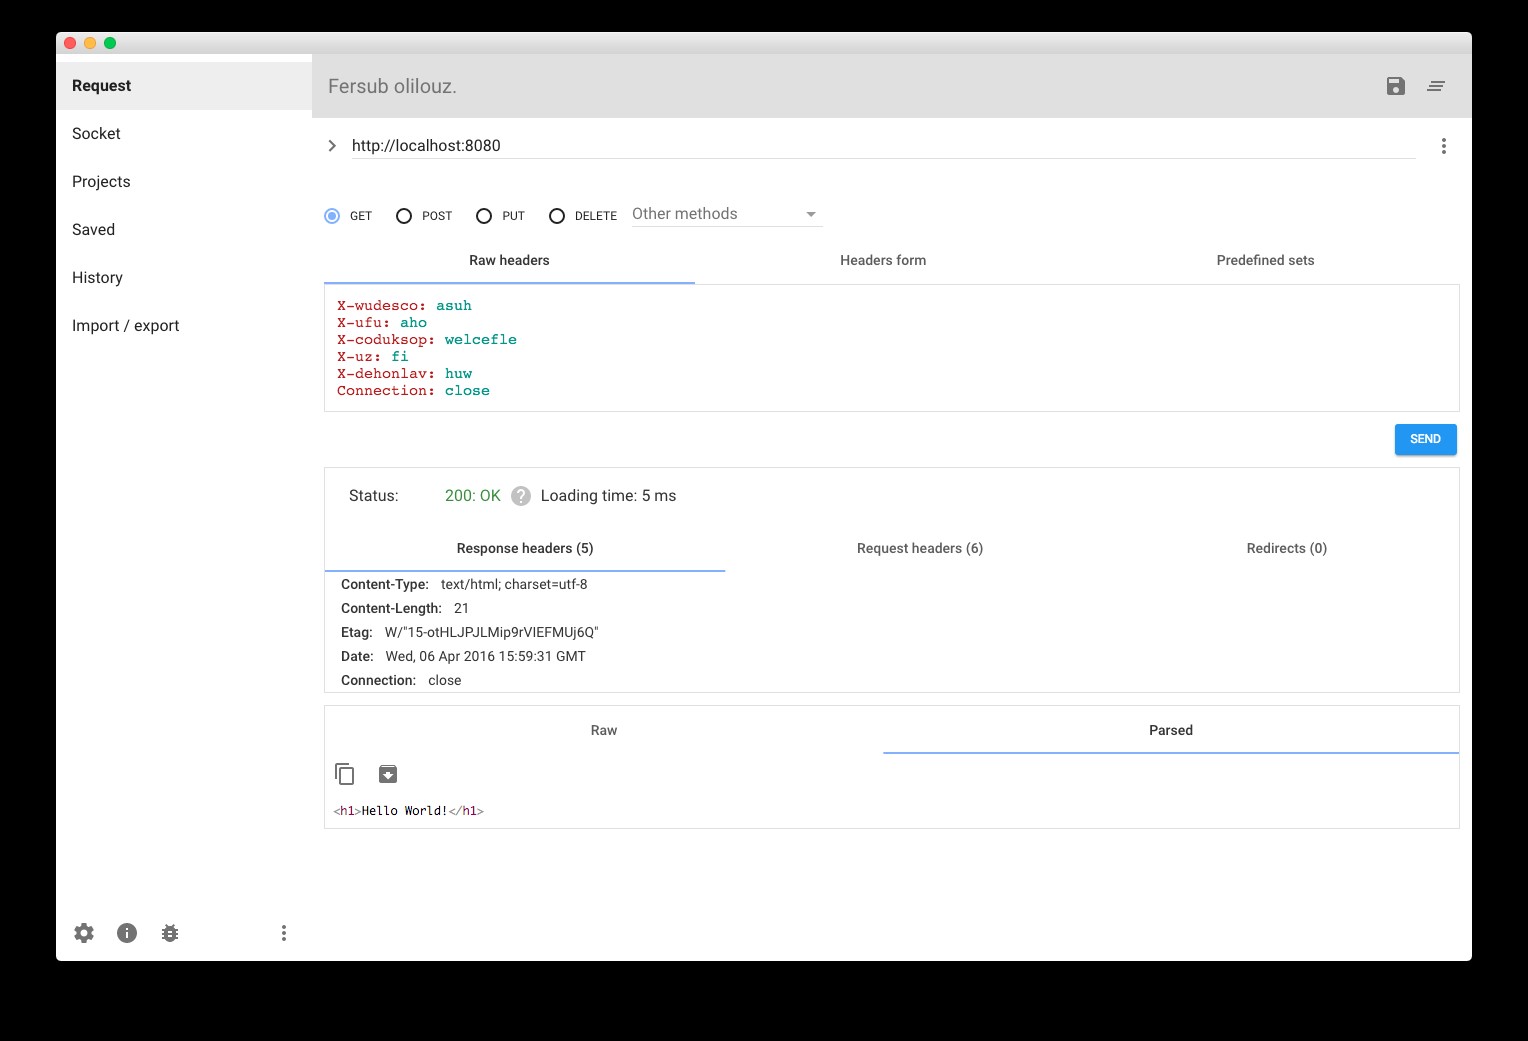Click the save request icon
The image size is (1528, 1041).
pos(1396,86)
